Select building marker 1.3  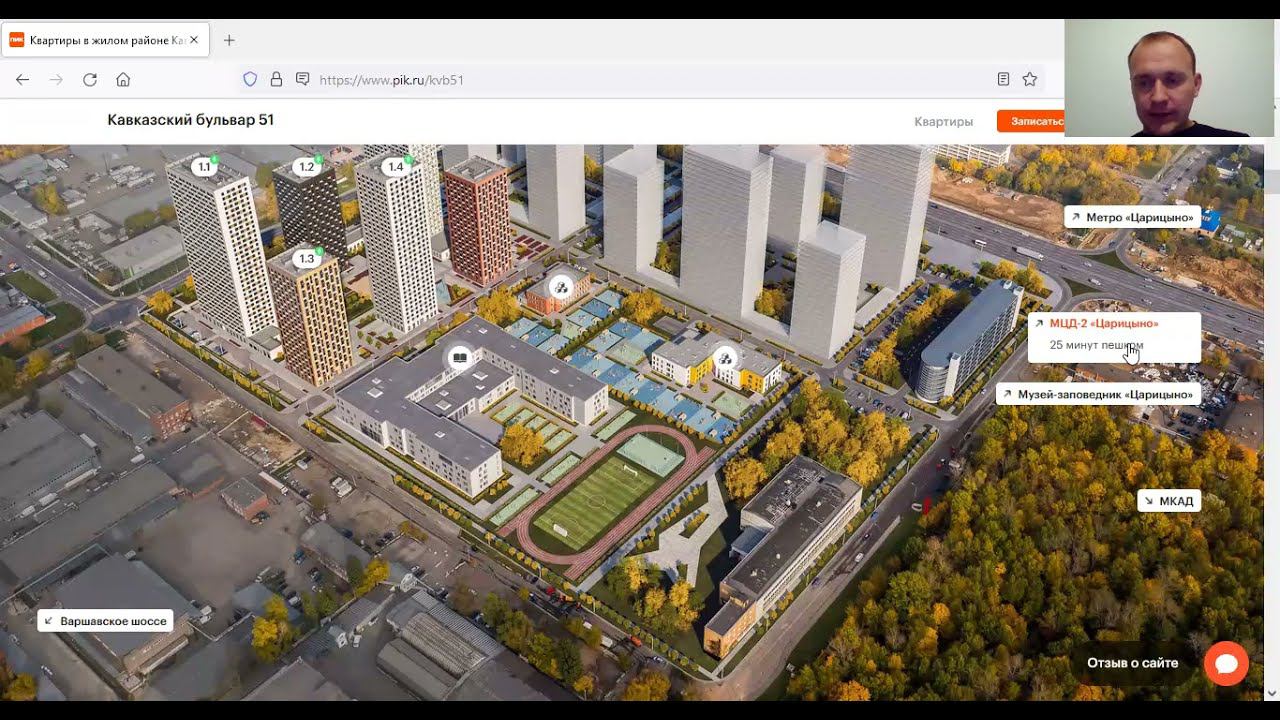click(x=307, y=259)
